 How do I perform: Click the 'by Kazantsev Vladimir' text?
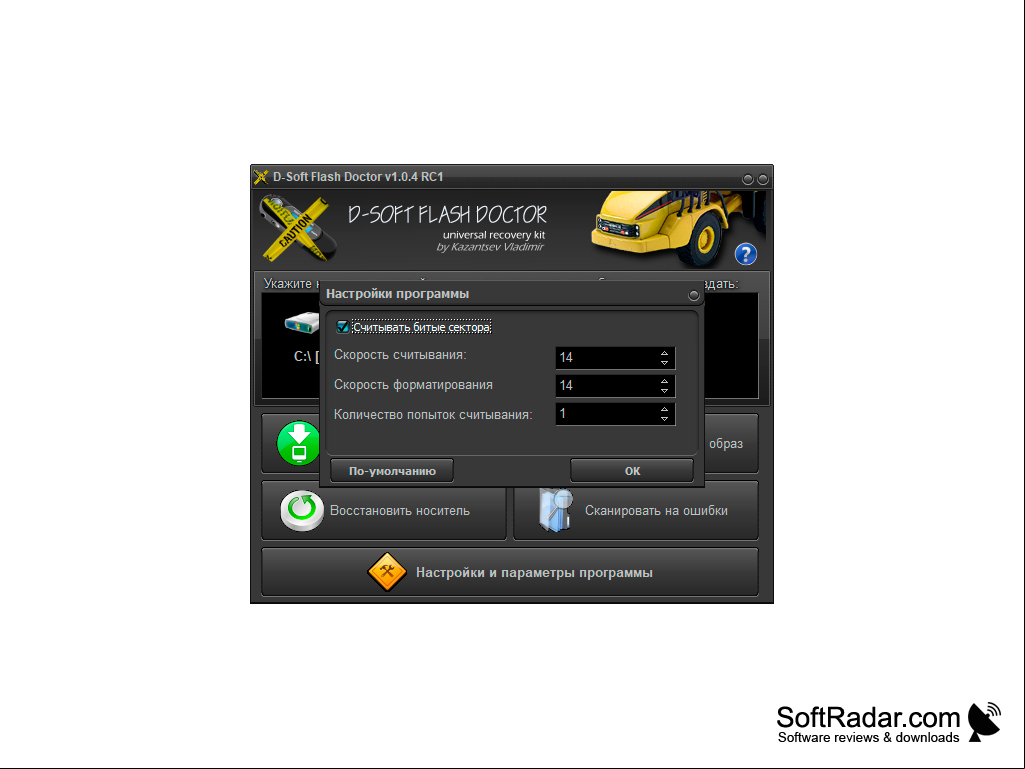[490, 247]
